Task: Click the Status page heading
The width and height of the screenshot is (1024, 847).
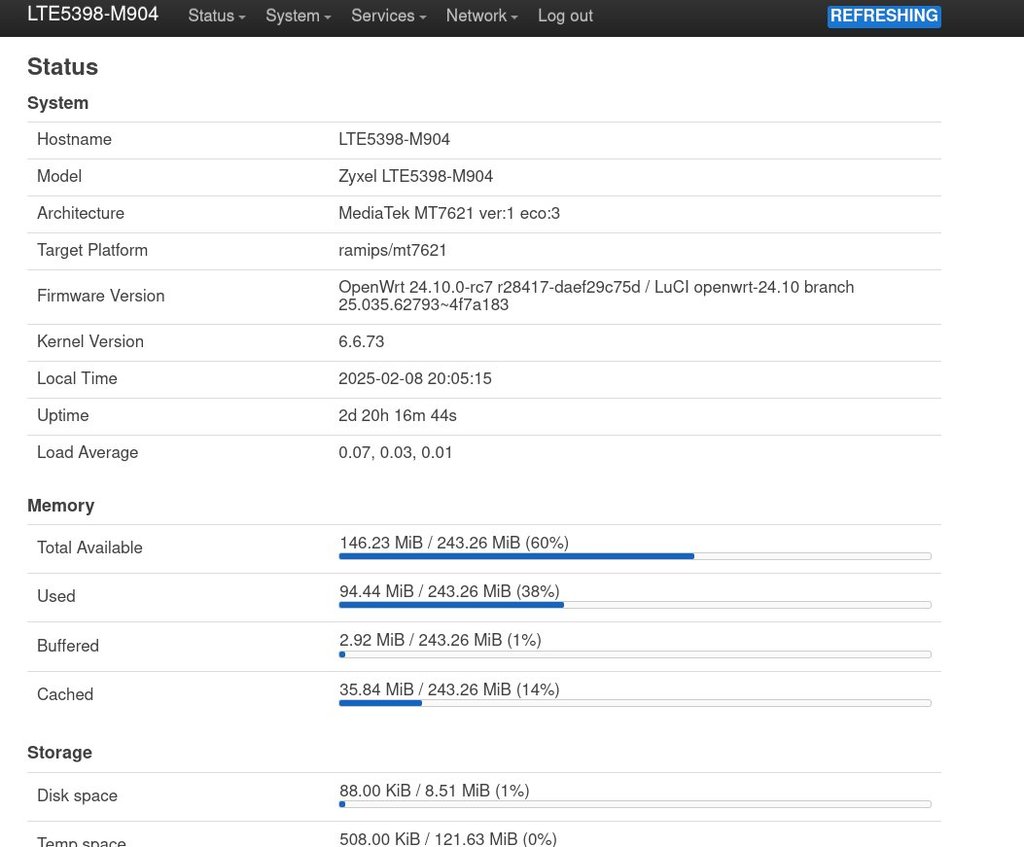Action: [63, 67]
